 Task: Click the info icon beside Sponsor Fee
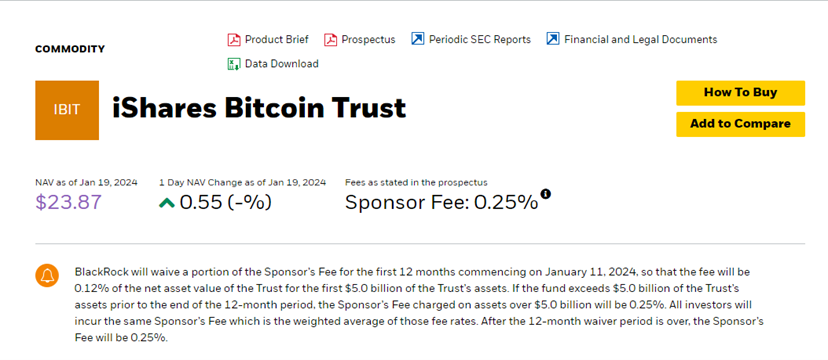coord(545,194)
